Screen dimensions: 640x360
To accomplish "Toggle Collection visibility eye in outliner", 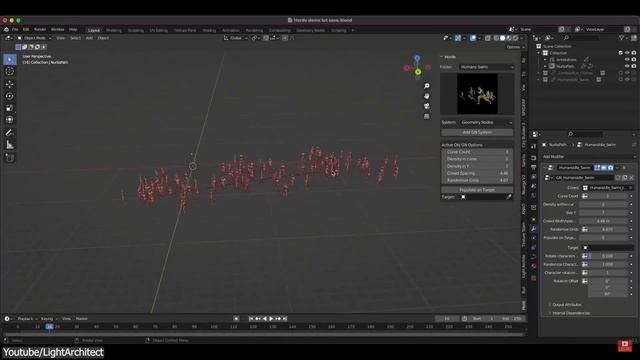I will point(627,53).
